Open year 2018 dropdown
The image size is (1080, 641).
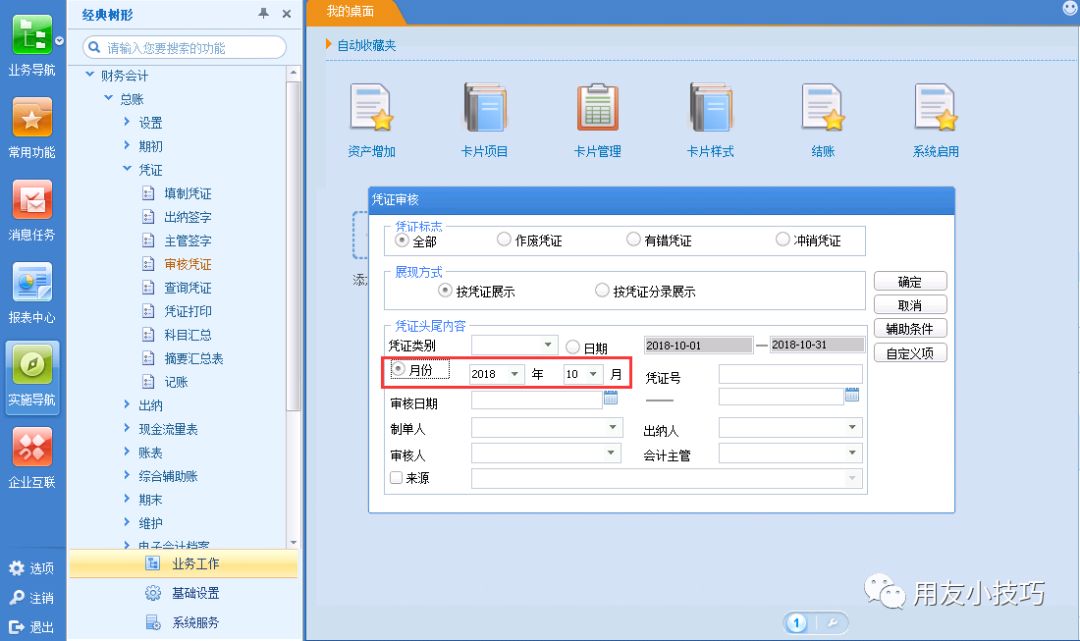coord(515,374)
